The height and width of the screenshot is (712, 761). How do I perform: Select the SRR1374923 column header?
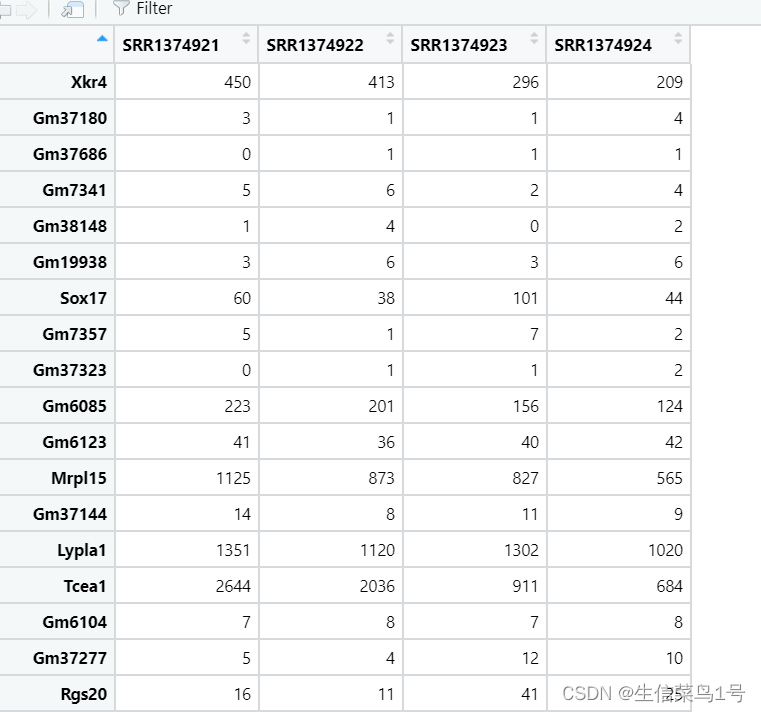coord(475,45)
